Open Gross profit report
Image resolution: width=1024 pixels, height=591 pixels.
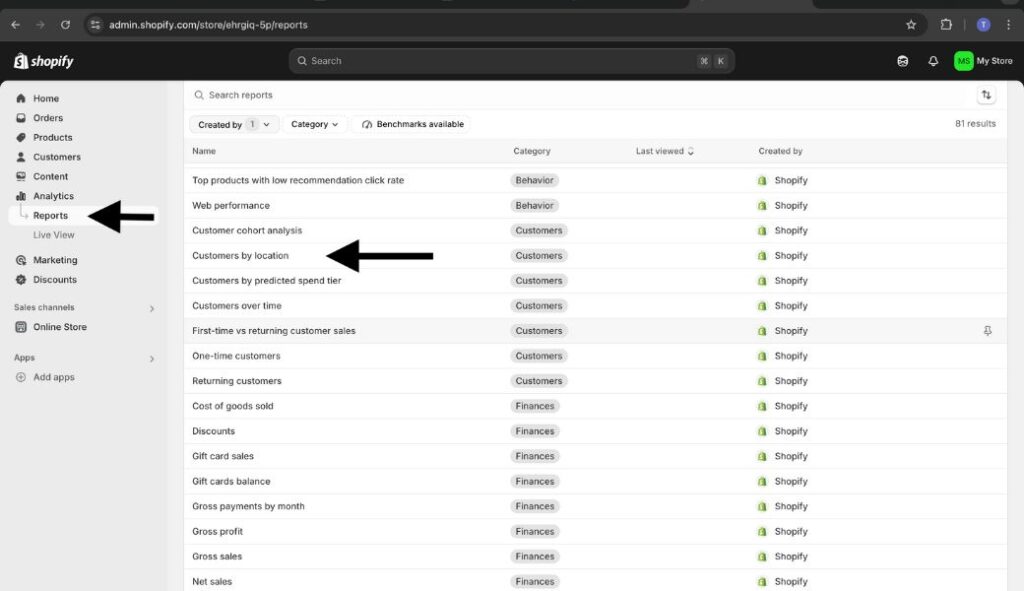pyautogui.click(x=217, y=532)
